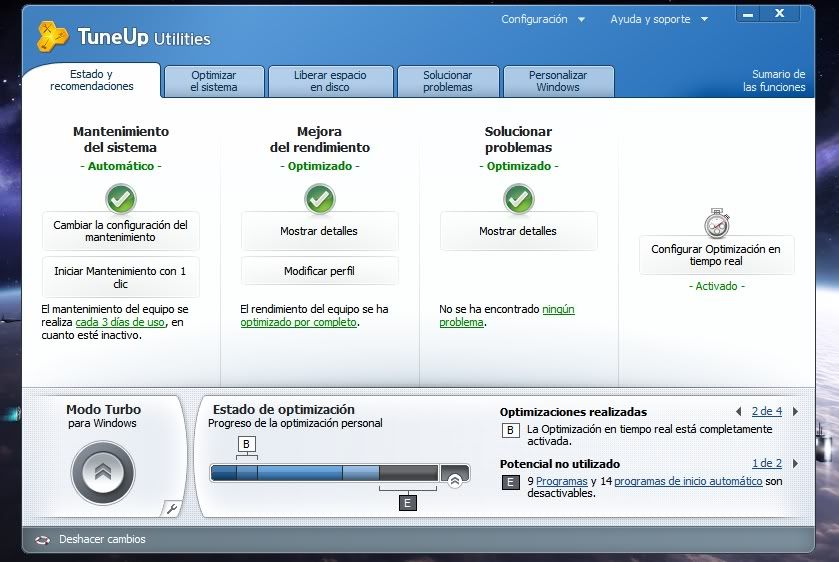Click the B icon beside Optimizaciones realizadas text

pyautogui.click(x=510, y=430)
